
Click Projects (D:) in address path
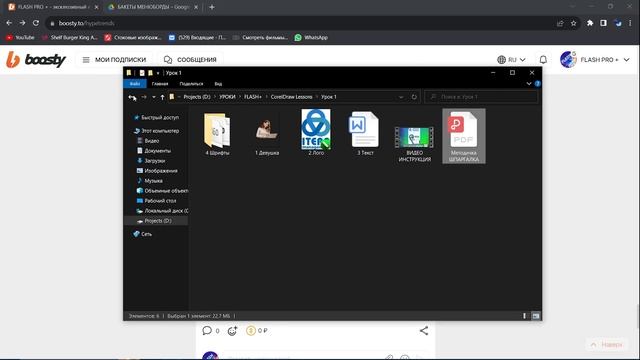pyautogui.click(x=197, y=97)
